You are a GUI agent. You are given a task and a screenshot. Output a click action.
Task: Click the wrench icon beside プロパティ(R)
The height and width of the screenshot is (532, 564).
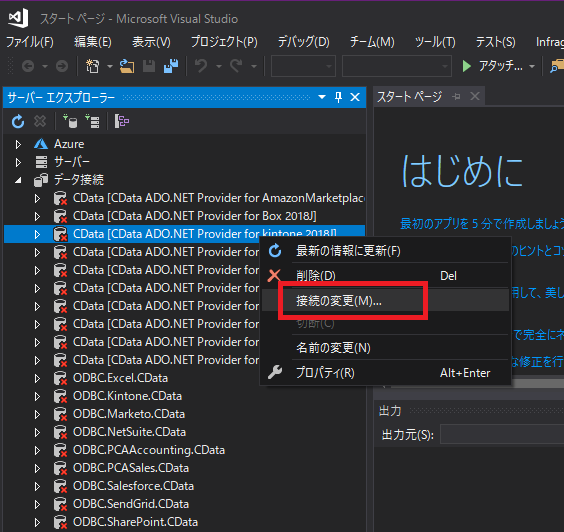coord(275,372)
